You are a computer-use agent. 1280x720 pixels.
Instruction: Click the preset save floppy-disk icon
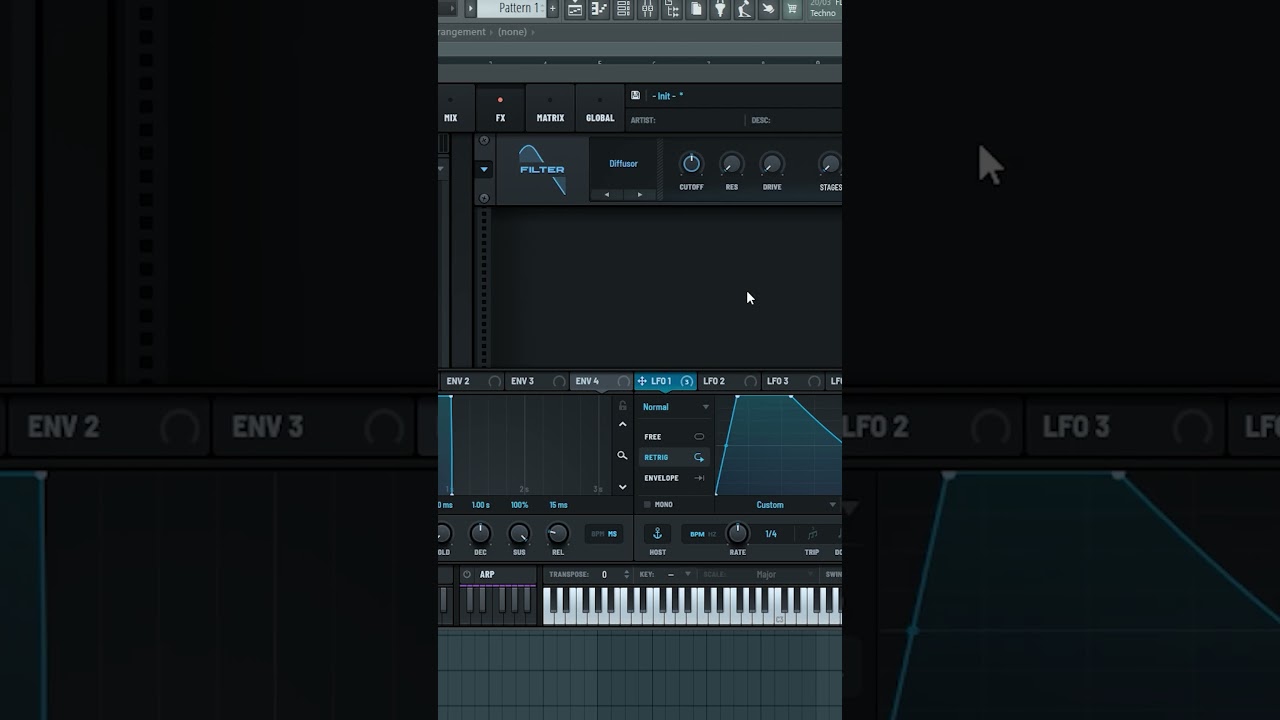tap(635, 96)
